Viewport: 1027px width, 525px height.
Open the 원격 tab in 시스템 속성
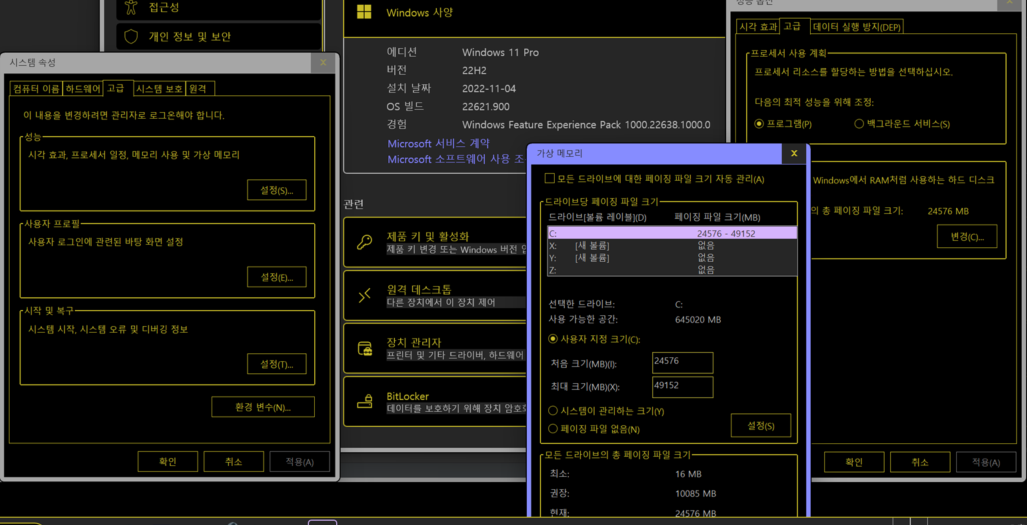point(200,88)
